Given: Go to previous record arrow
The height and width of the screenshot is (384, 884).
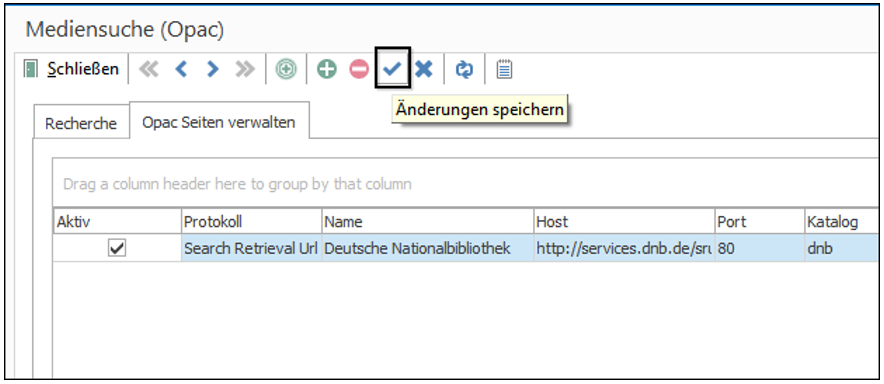Looking at the screenshot, I should click(181, 69).
